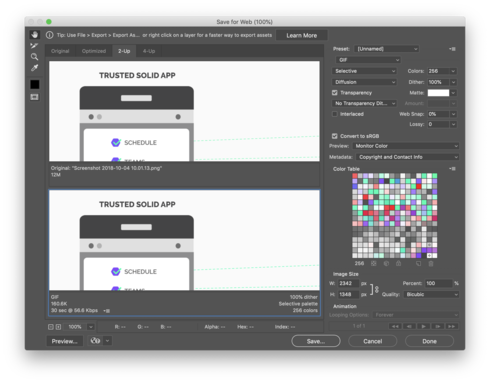The image size is (490, 383).
Task: Open the connection speed menu icon
Action: click(107, 311)
